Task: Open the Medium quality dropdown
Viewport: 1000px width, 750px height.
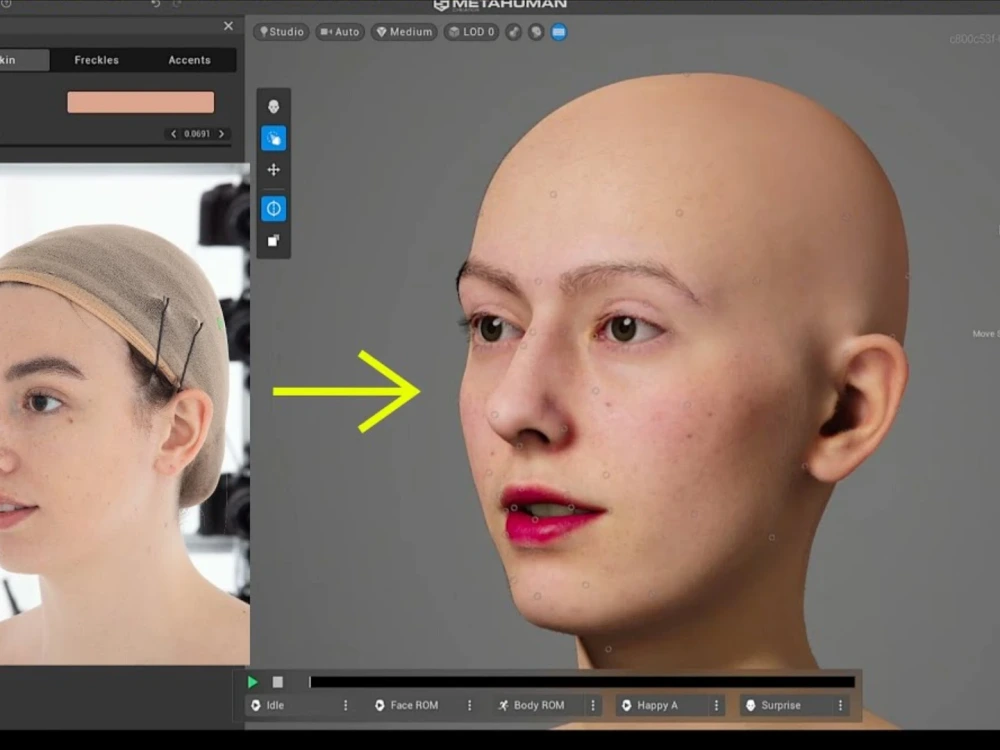Action: [x=403, y=31]
